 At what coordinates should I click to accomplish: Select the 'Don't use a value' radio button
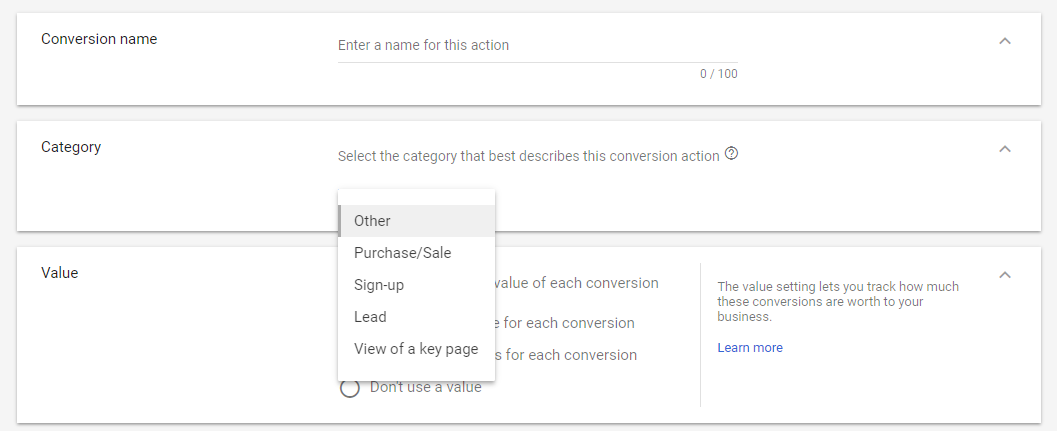coord(349,388)
